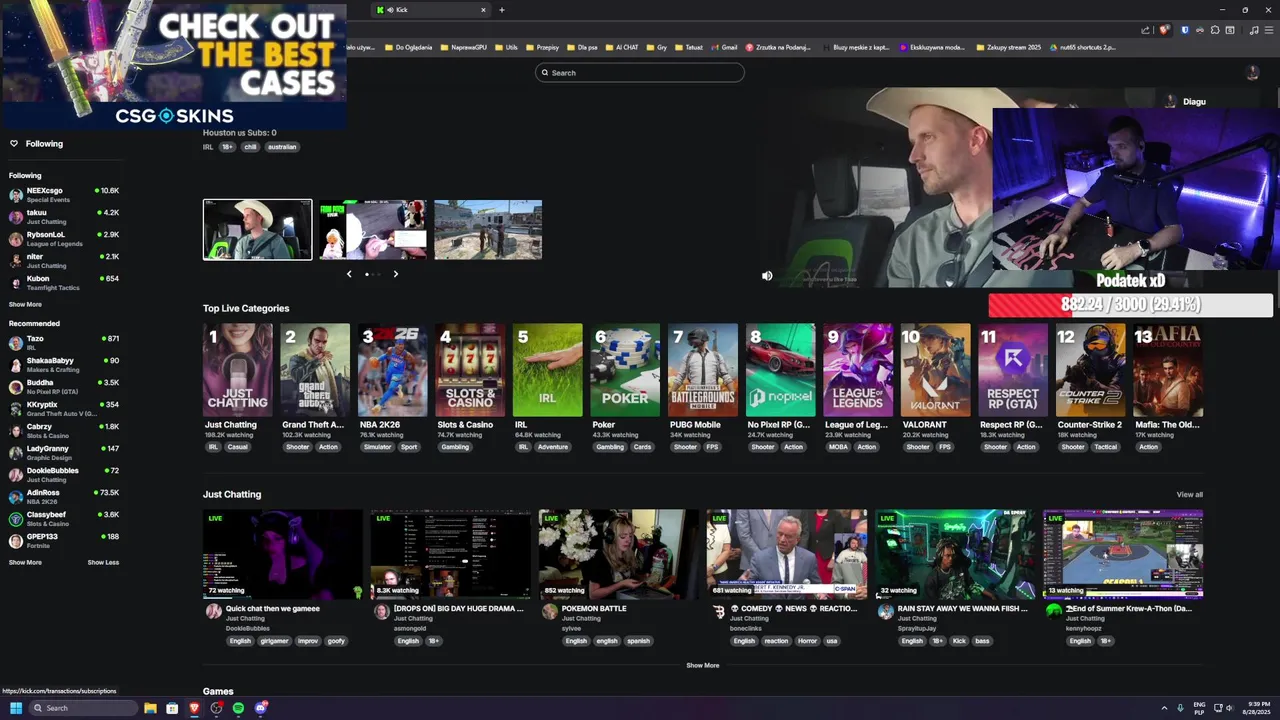
Task: Go to the next featured stream with right arrow
Action: pos(395,274)
